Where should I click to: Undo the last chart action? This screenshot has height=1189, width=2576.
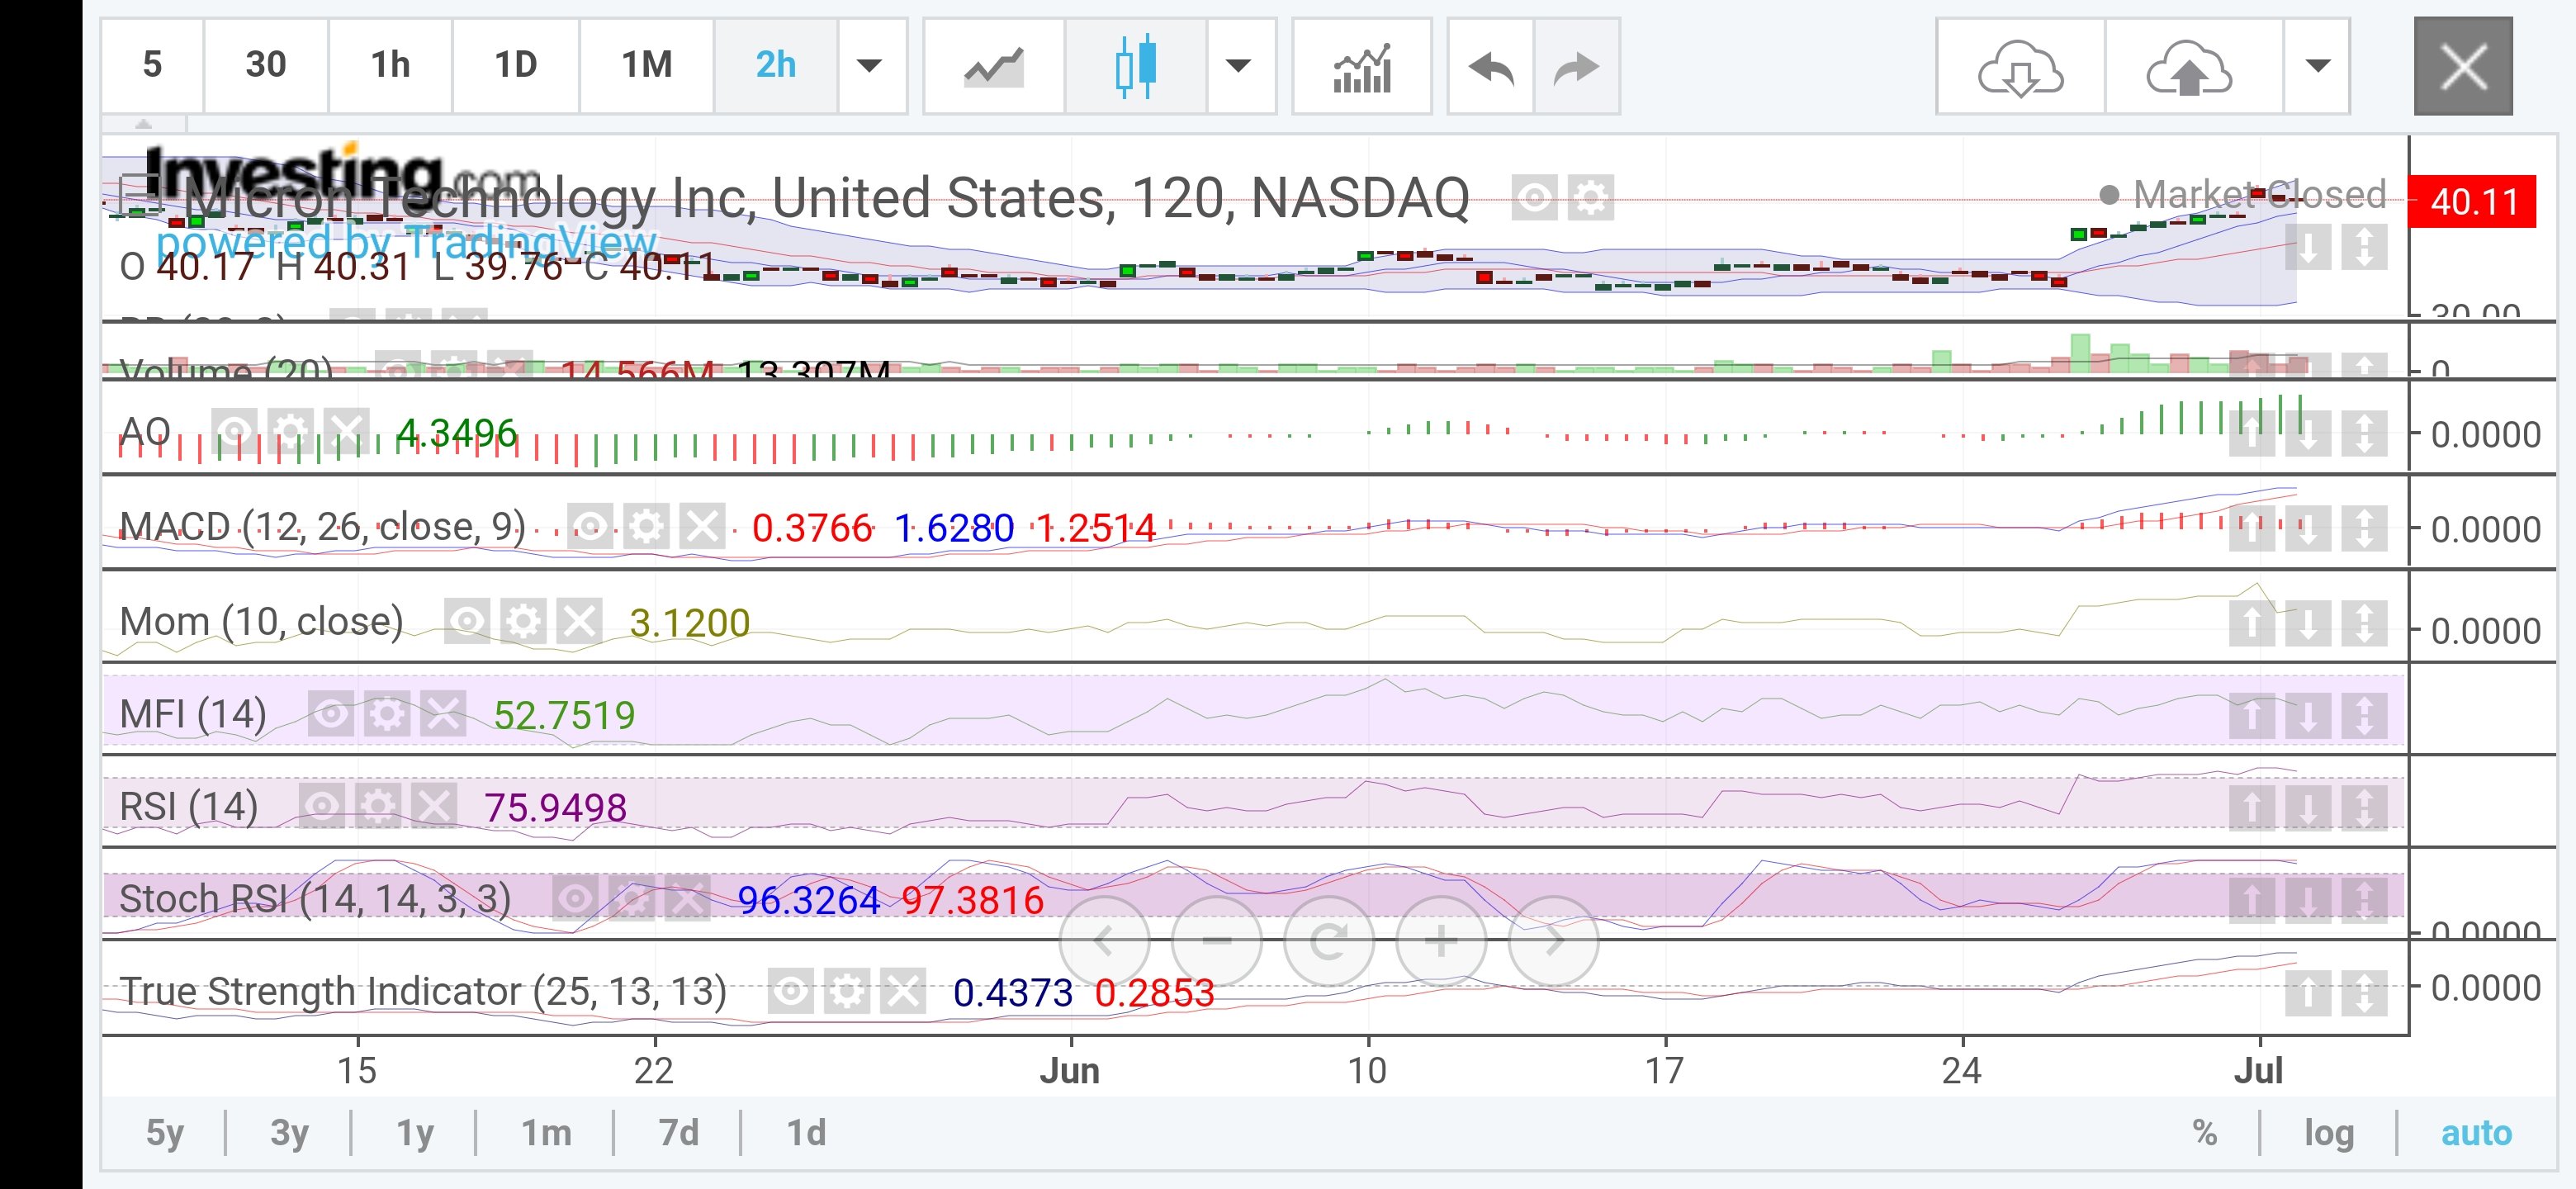(1491, 66)
